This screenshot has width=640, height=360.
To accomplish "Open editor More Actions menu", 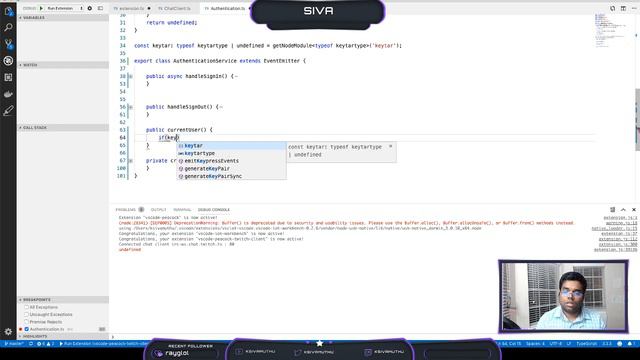I will click(634, 8).
